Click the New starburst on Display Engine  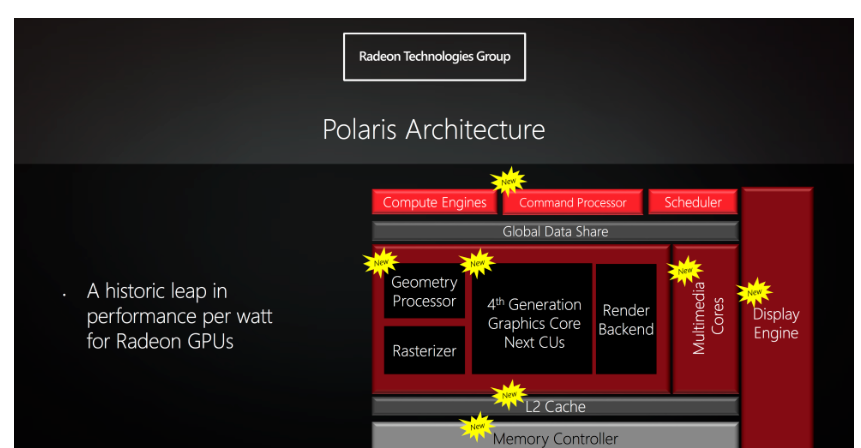(754, 292)
